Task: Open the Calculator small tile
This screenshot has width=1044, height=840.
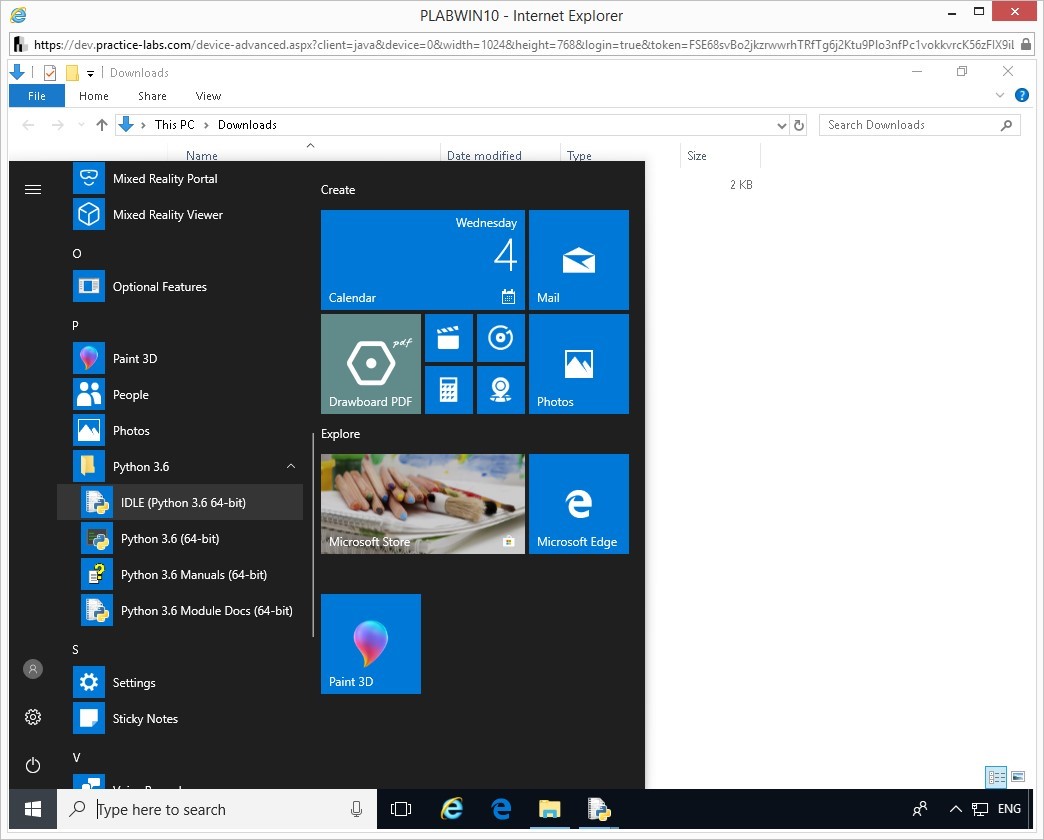Action: coord(448,389)
